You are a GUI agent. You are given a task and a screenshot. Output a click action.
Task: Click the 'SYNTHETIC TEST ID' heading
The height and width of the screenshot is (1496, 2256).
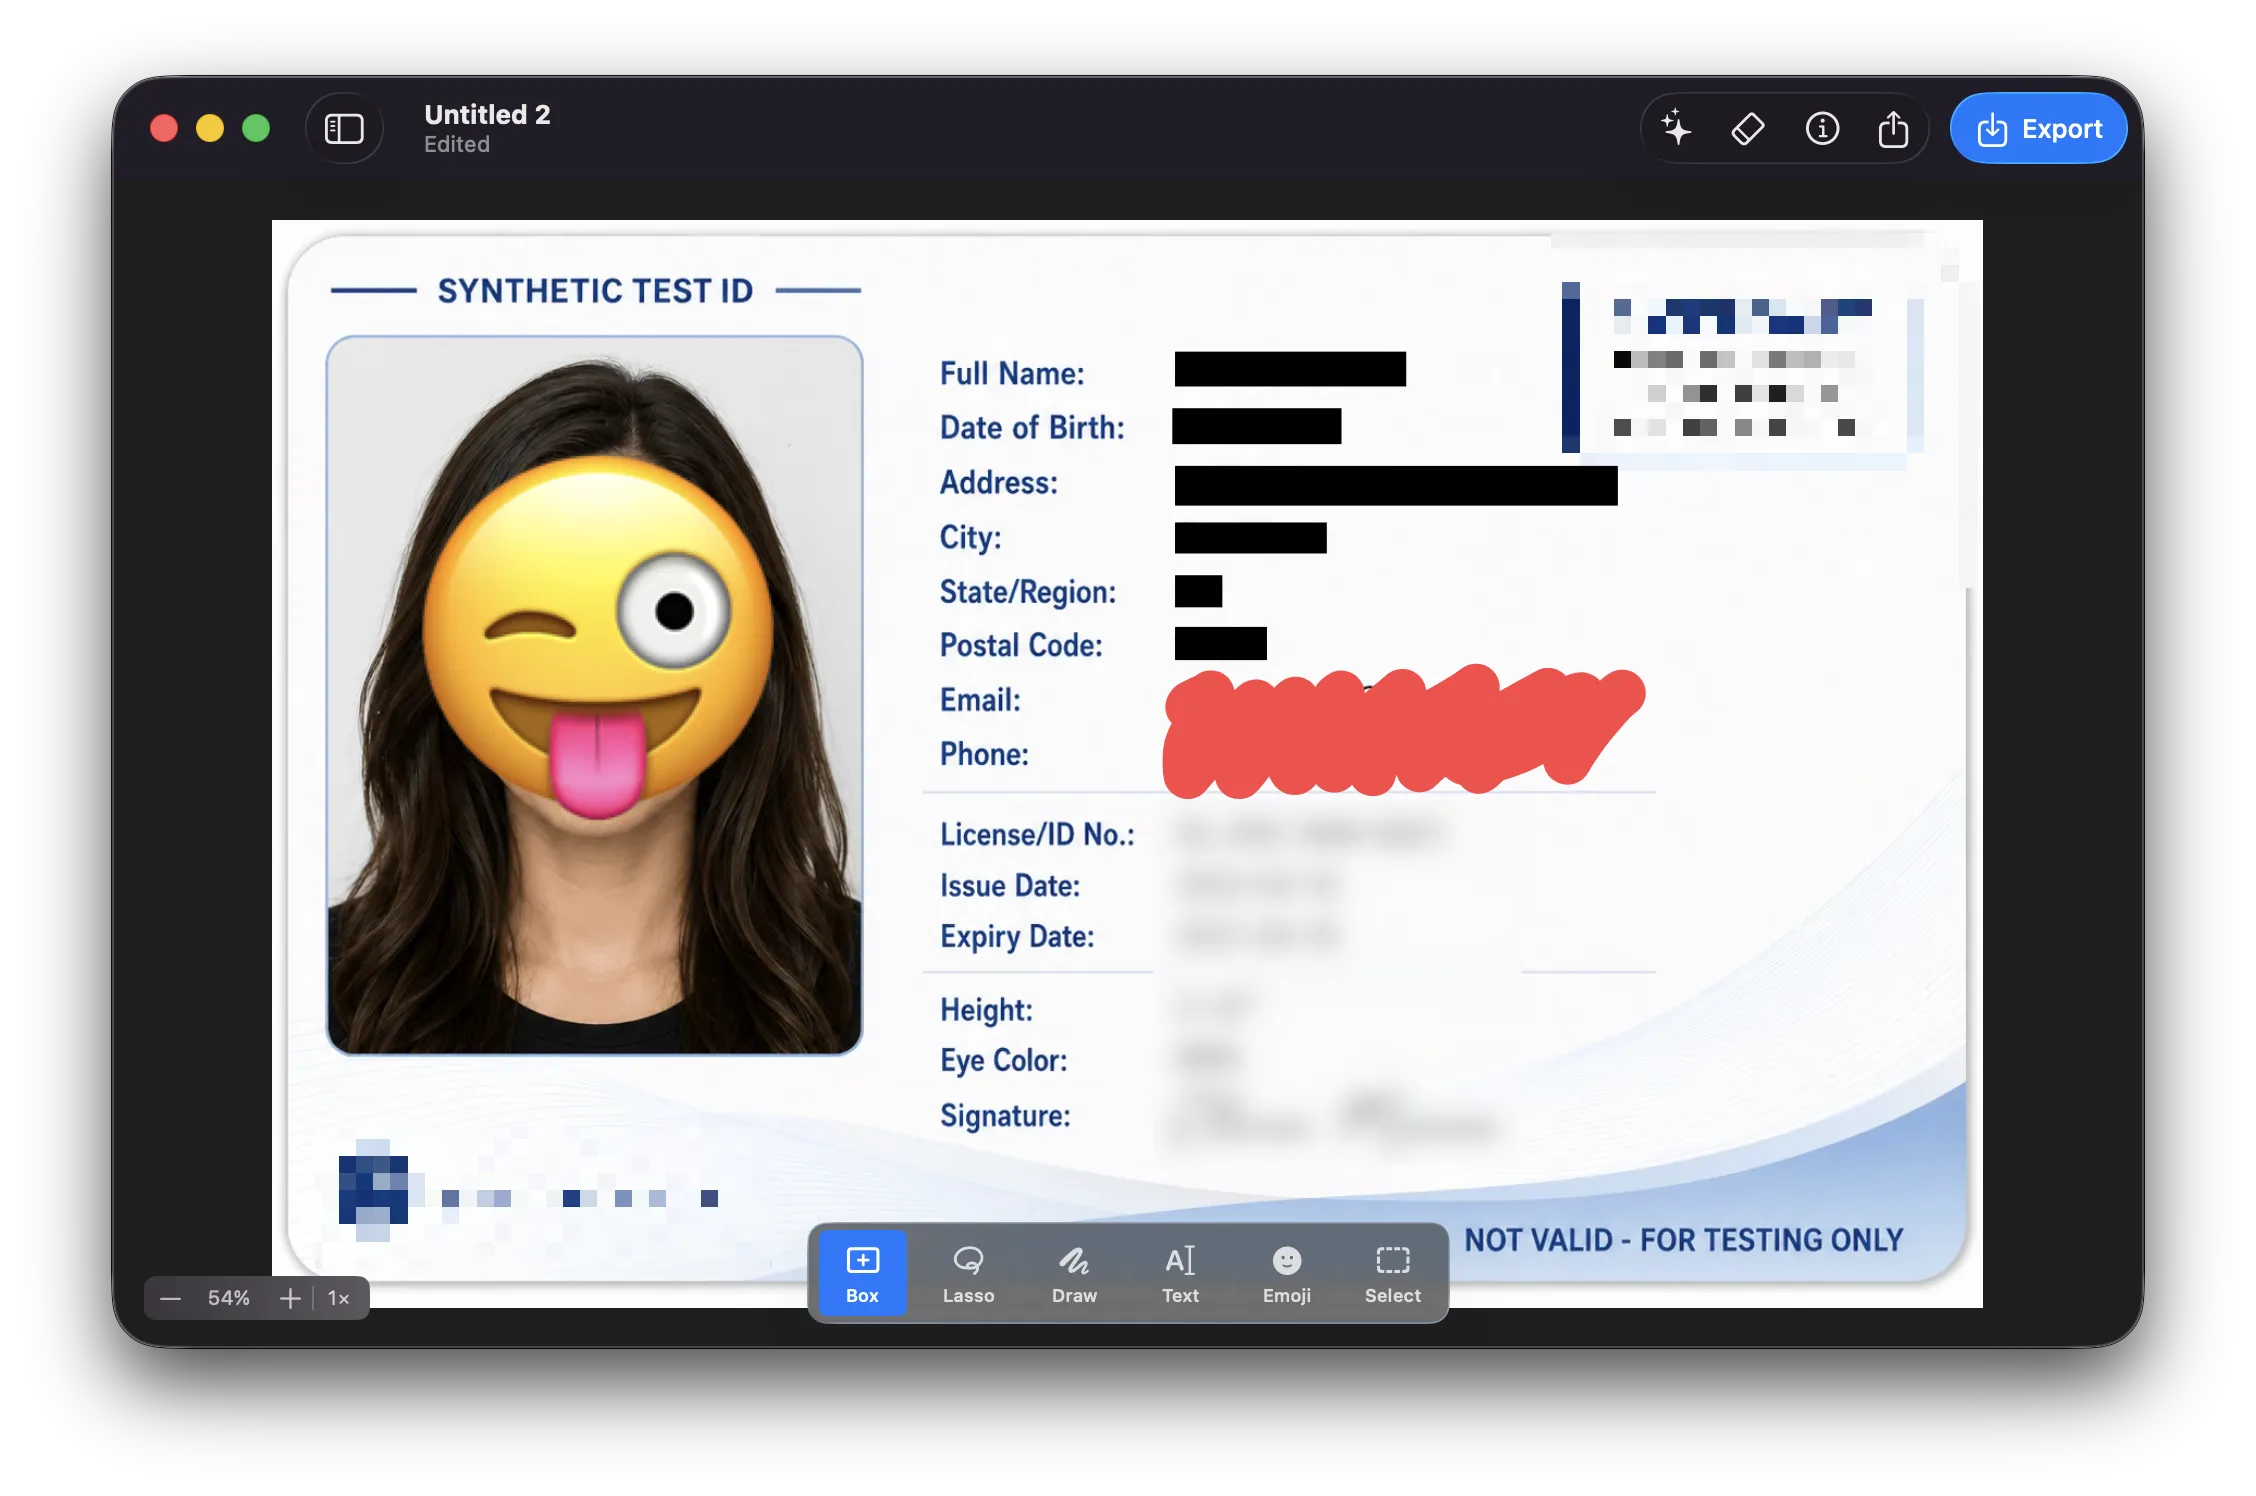[x=595, y=291]
